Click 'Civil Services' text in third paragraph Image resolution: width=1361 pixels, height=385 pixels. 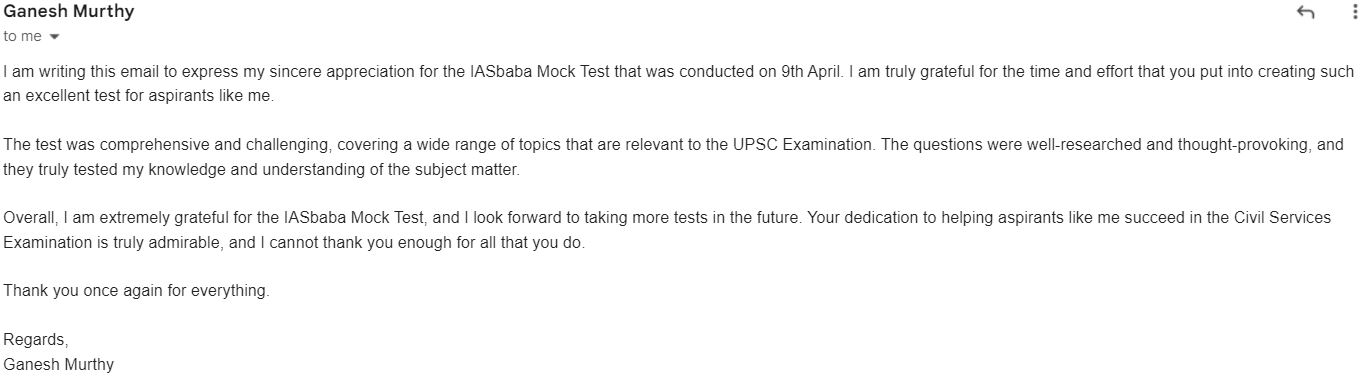tap(1283, 218)
